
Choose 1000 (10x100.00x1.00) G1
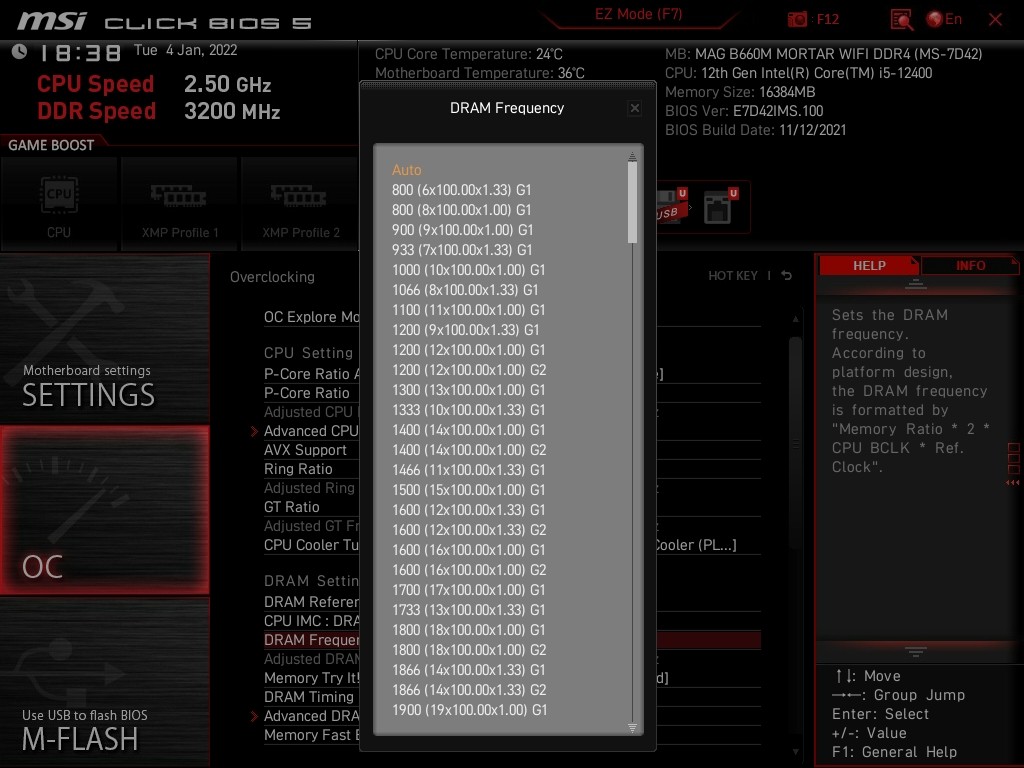point(468,270)
